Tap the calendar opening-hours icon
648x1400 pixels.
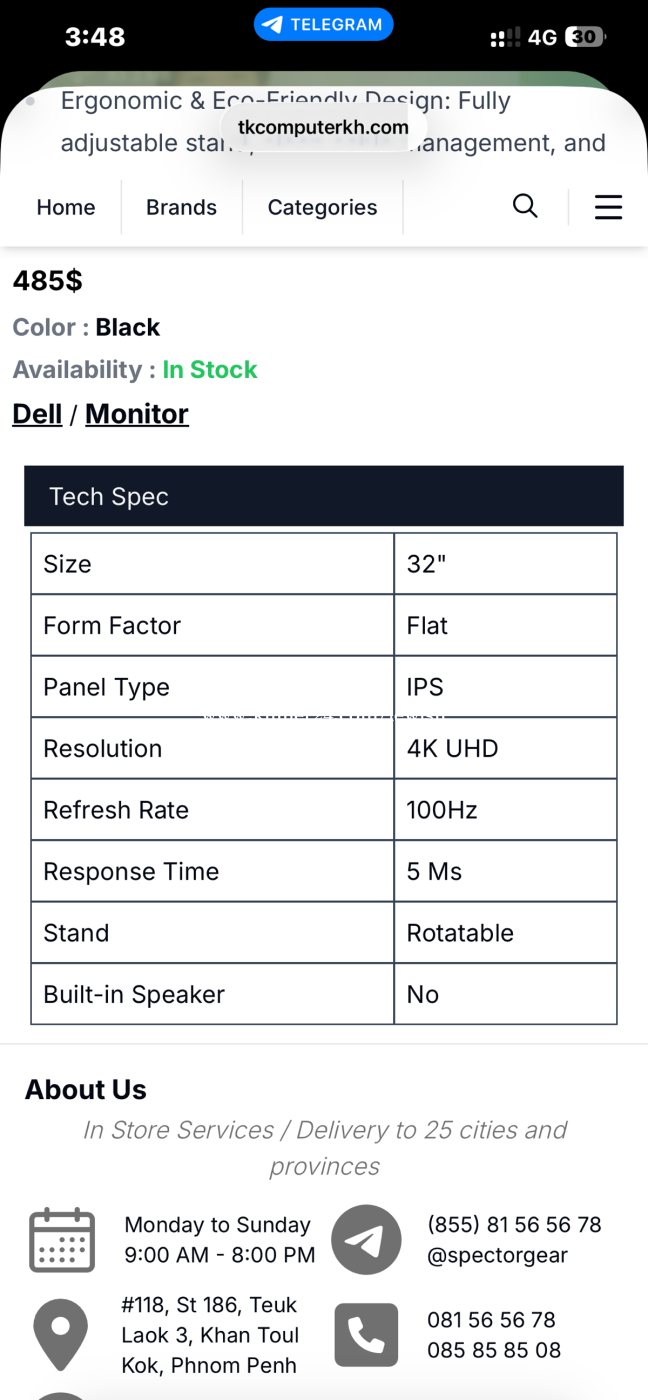pyautogui.click(x=62, y=1240)
